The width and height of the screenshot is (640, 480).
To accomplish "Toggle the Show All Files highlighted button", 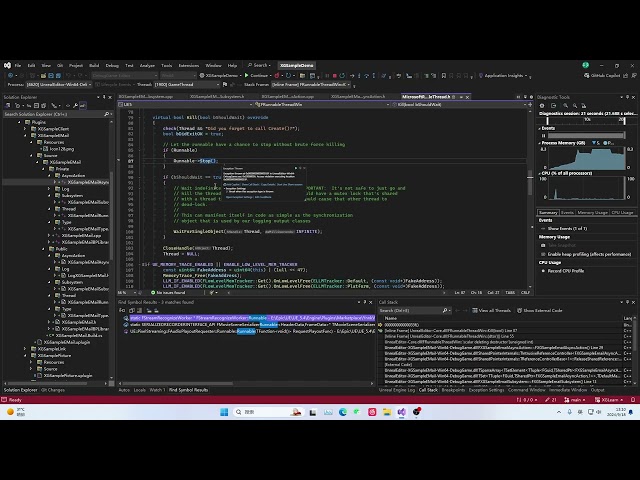I will [x=82, y=106].
